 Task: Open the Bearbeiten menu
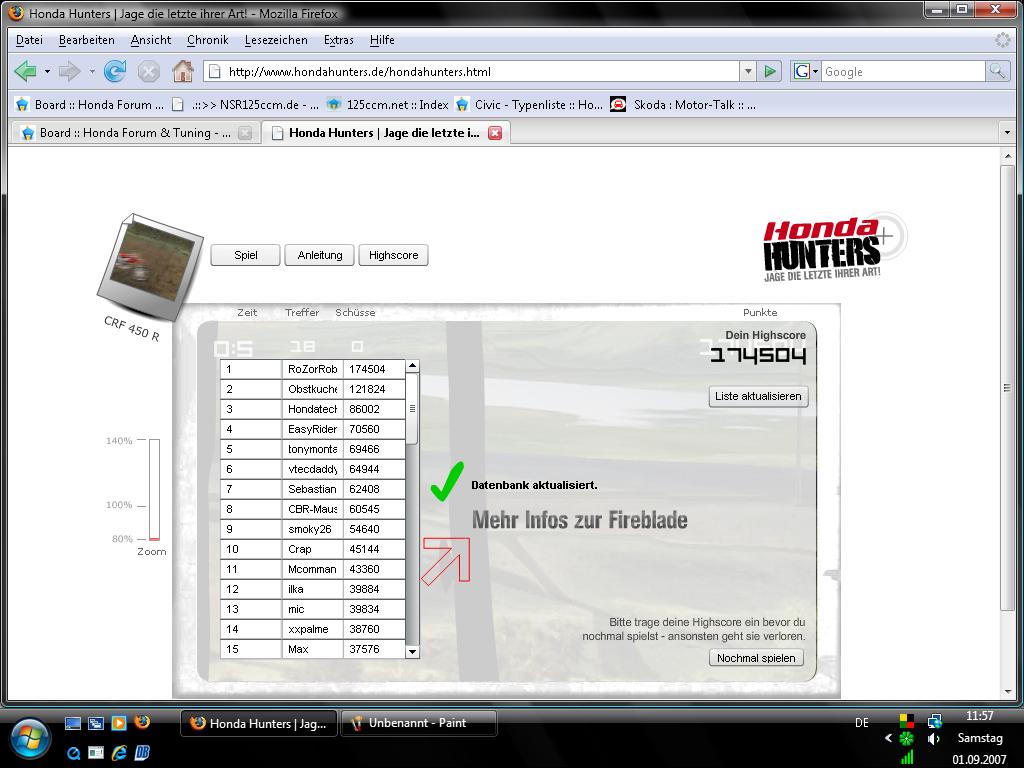coord(87,40)
